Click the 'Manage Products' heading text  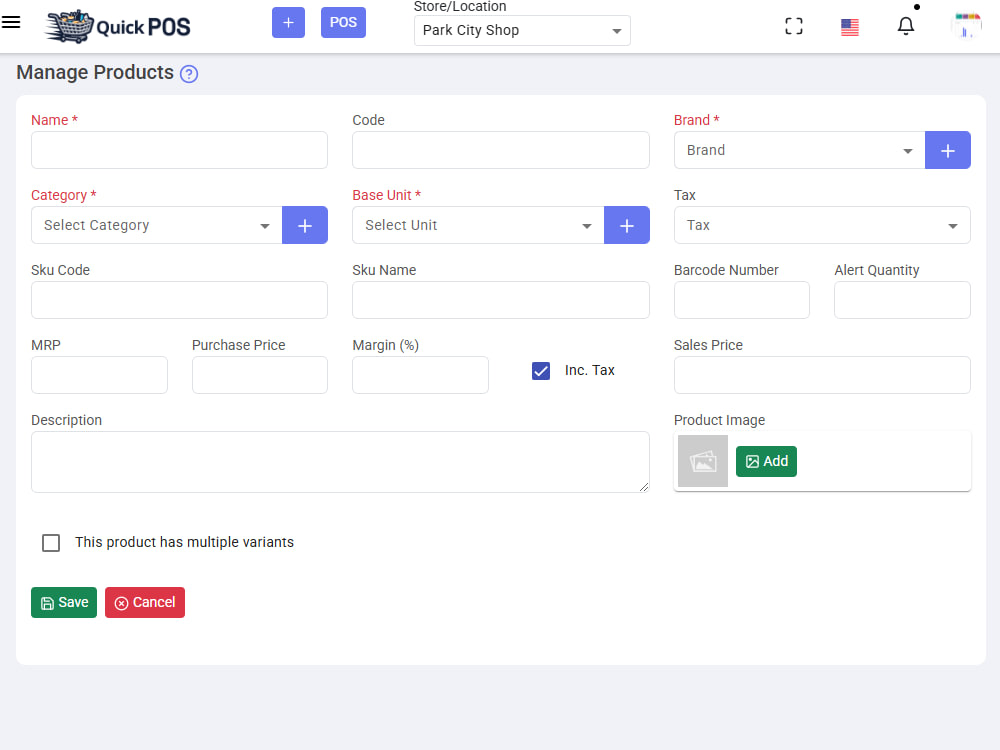(95, 73)
